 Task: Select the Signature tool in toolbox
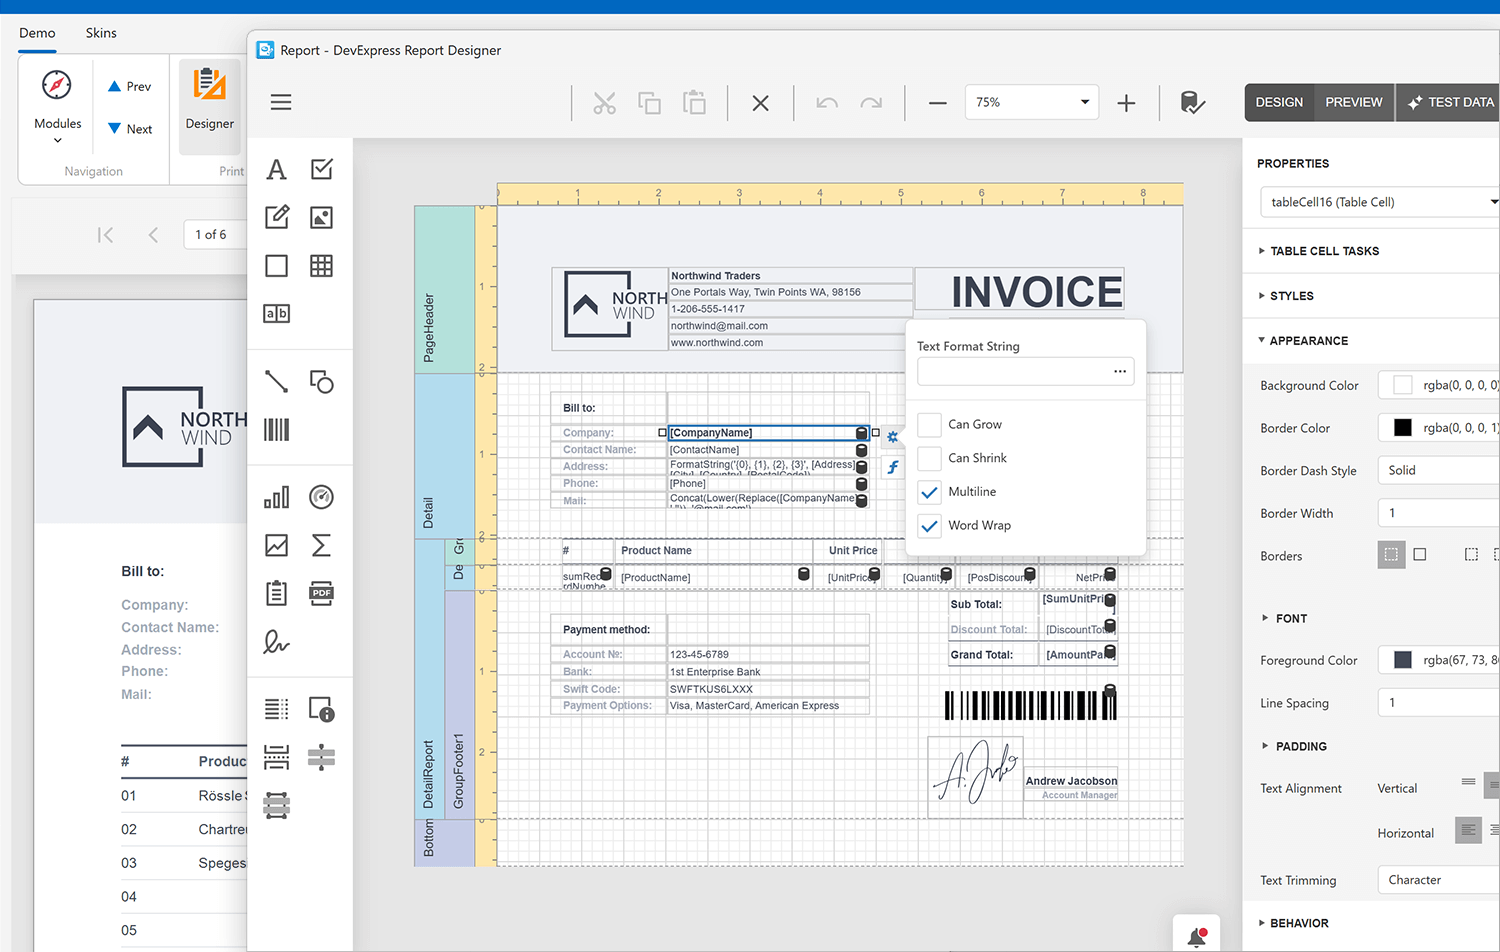[277, 641]
